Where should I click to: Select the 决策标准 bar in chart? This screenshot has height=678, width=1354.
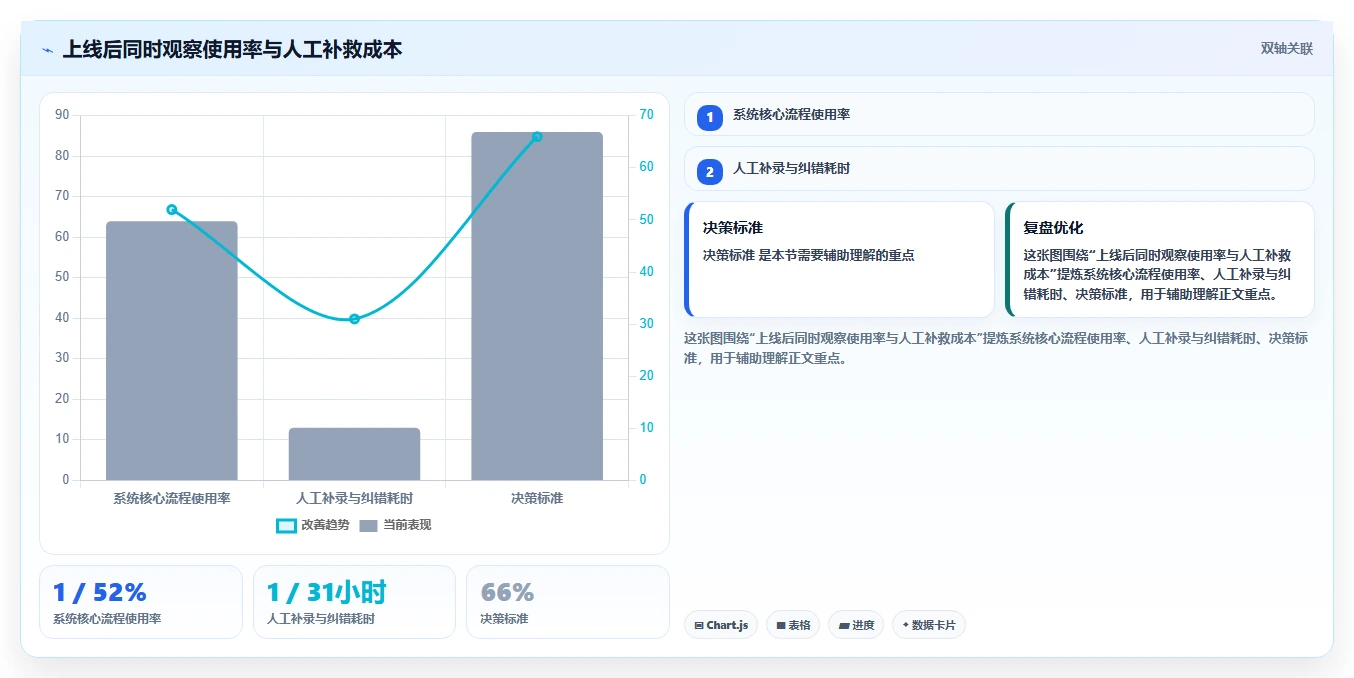[537, 306]
